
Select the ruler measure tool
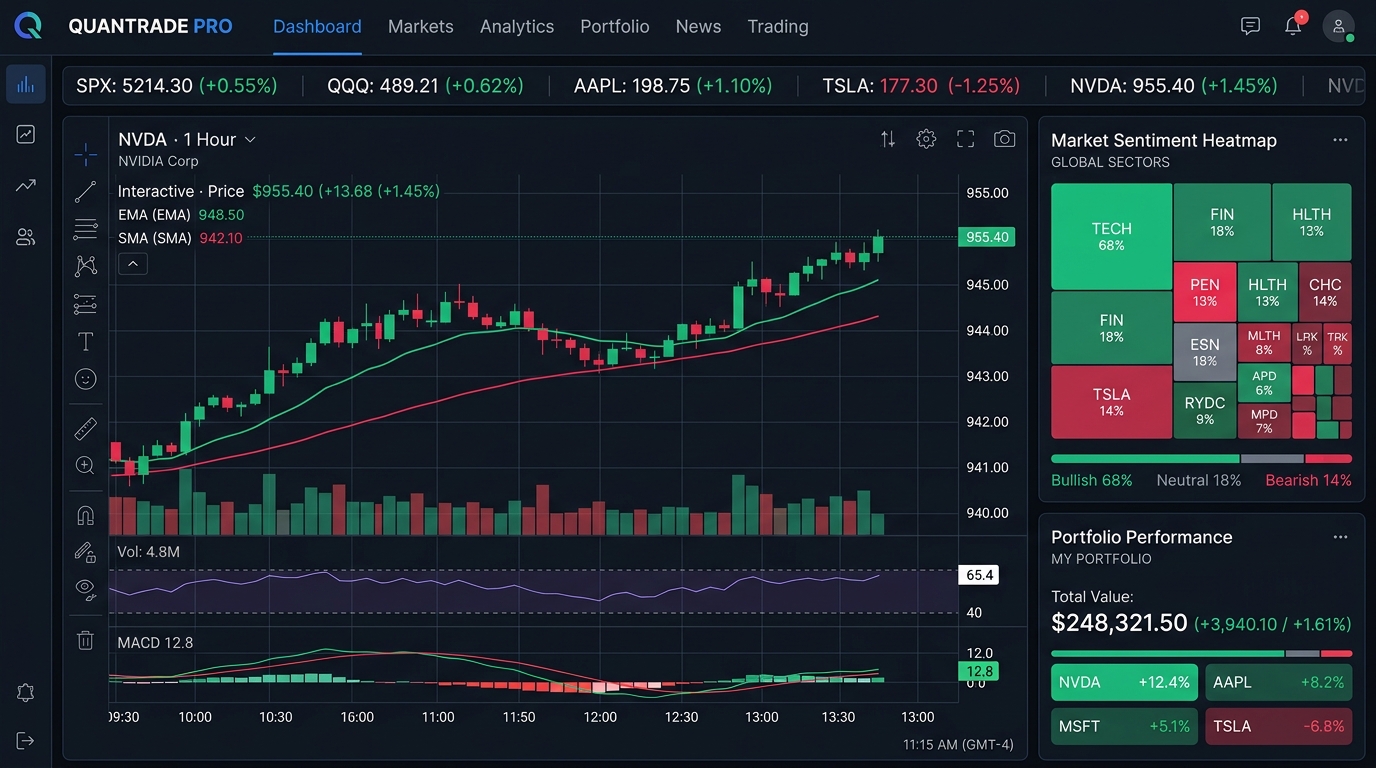coord(86,429)
